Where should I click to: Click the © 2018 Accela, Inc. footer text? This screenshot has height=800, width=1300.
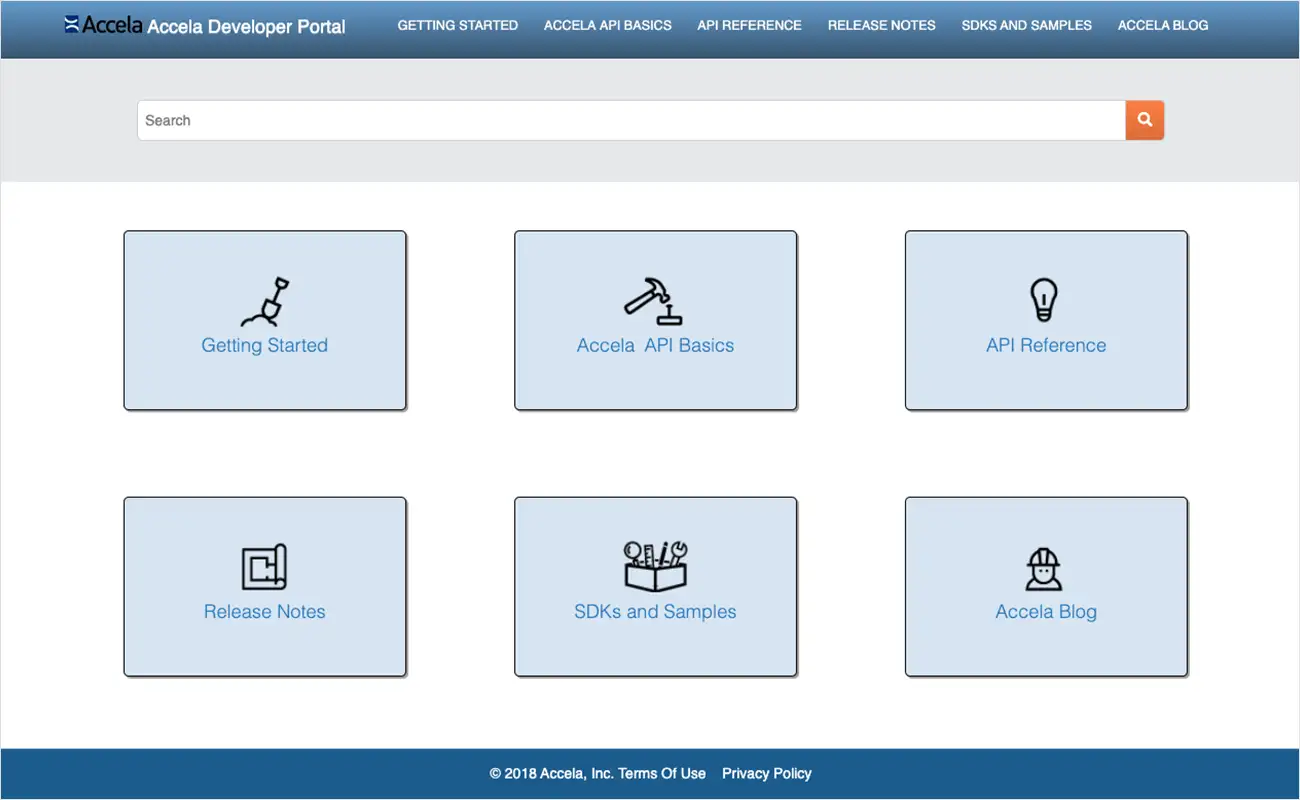pyautogui.click(x=551, y=773)
